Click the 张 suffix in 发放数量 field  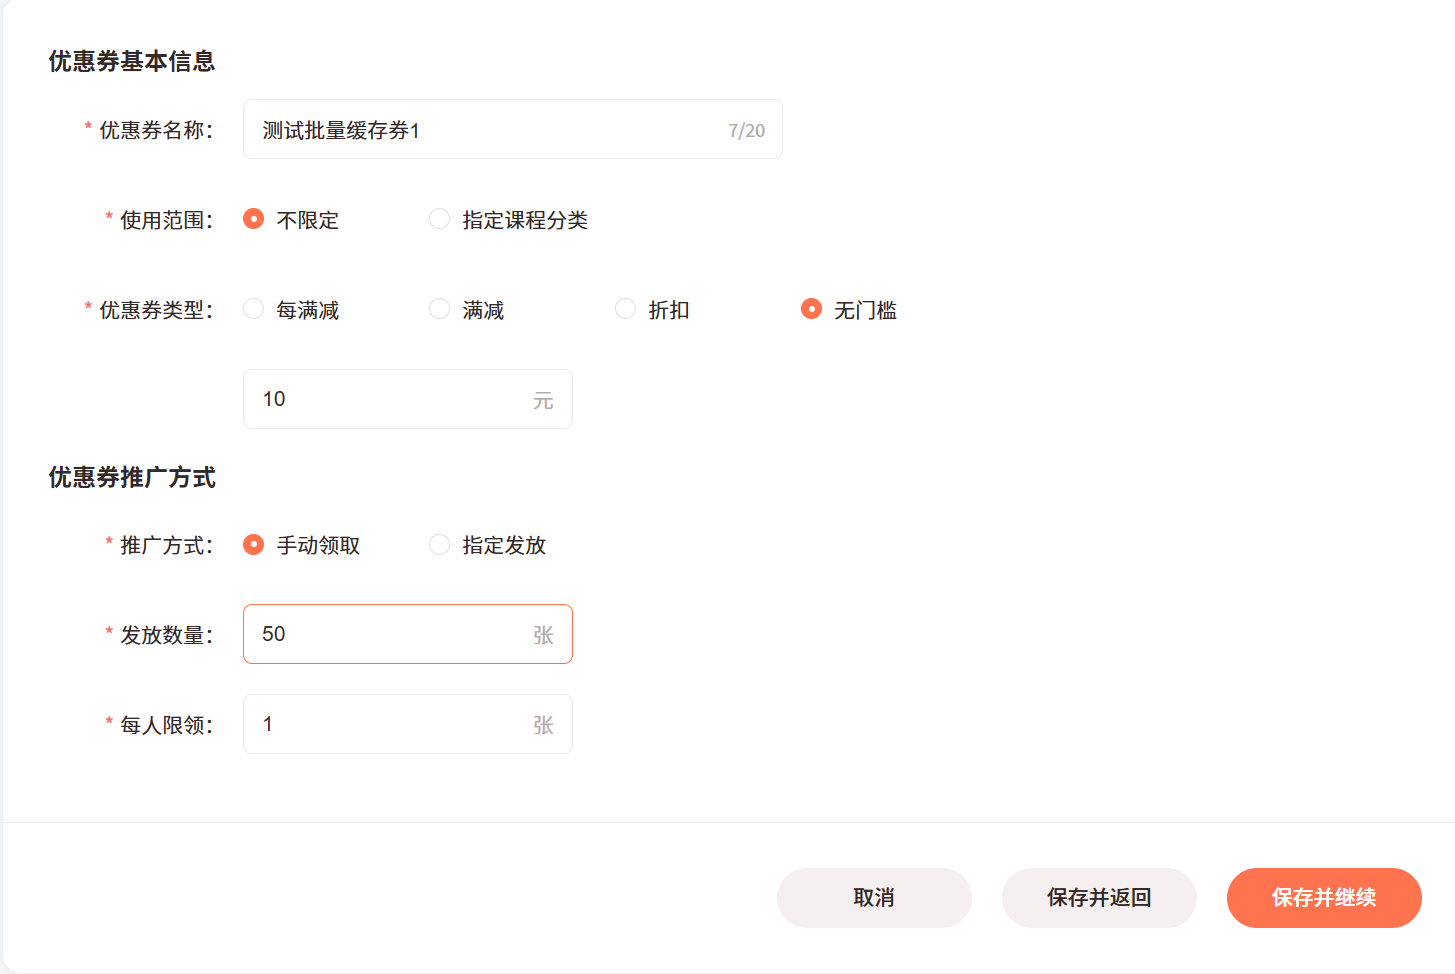coord(543,635)
